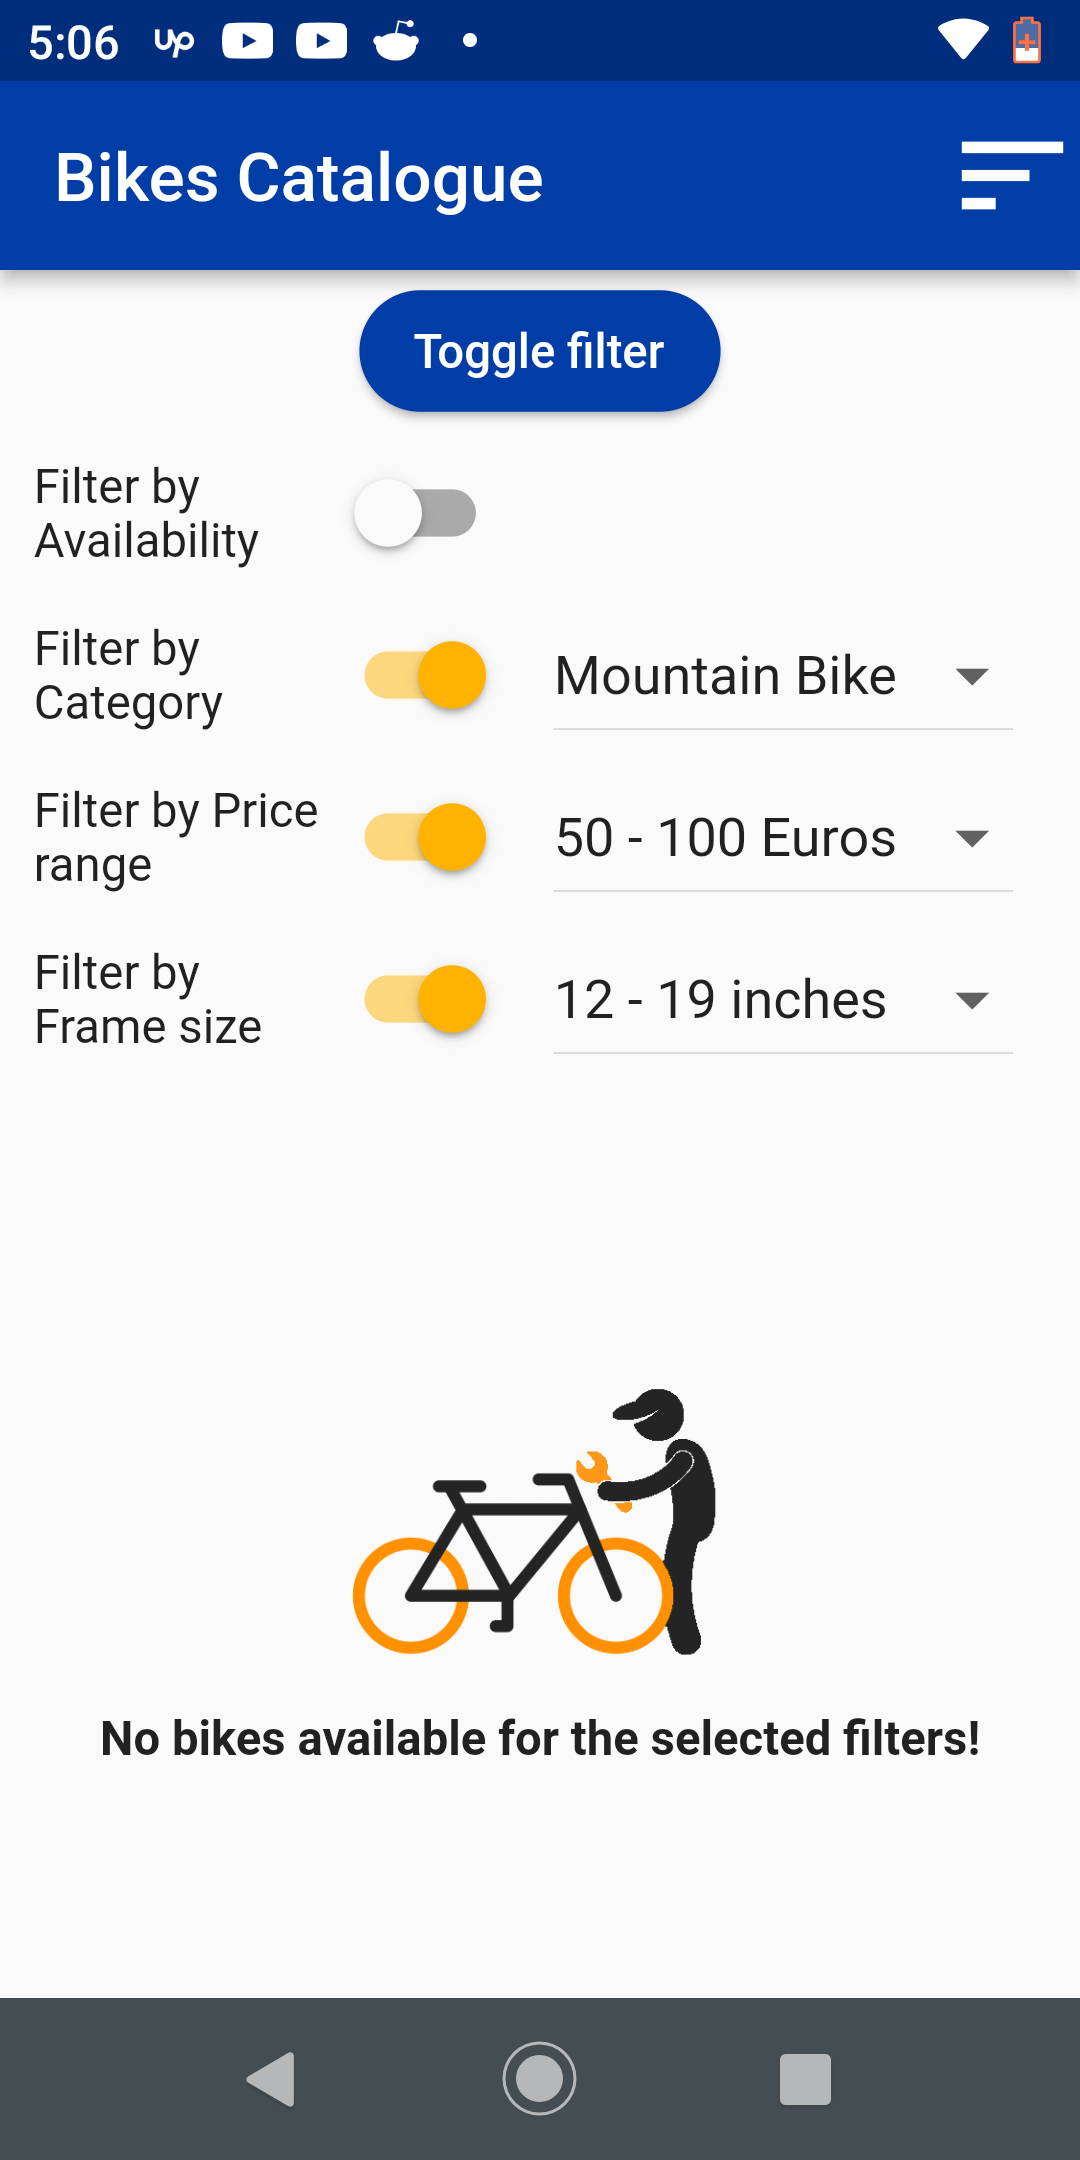Tap the bike mechanic illustration
1080x2160 pixels.
click(535, 1521)
